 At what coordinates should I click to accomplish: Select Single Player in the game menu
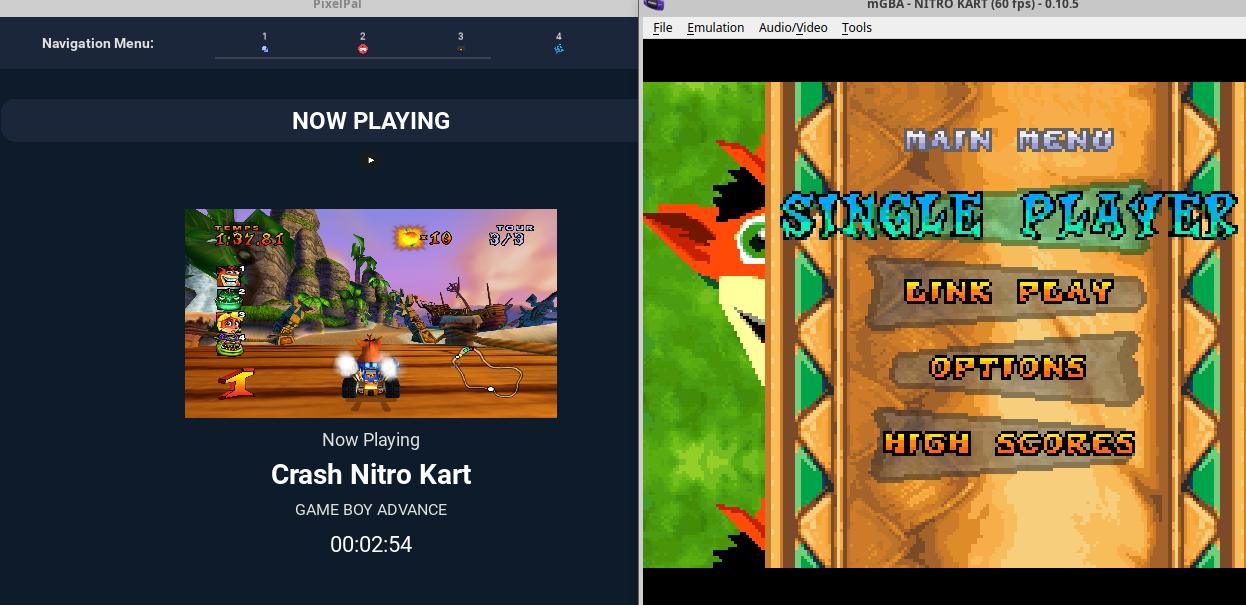pos(1010,217)
